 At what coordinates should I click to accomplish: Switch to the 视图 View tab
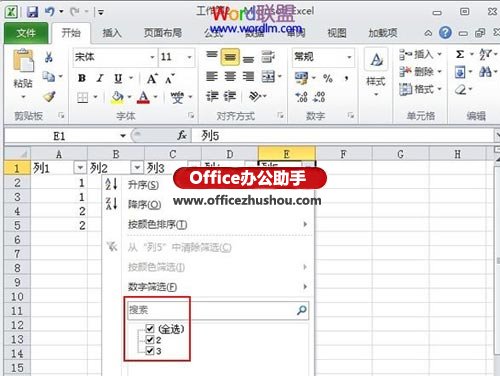tap(337, 33)
